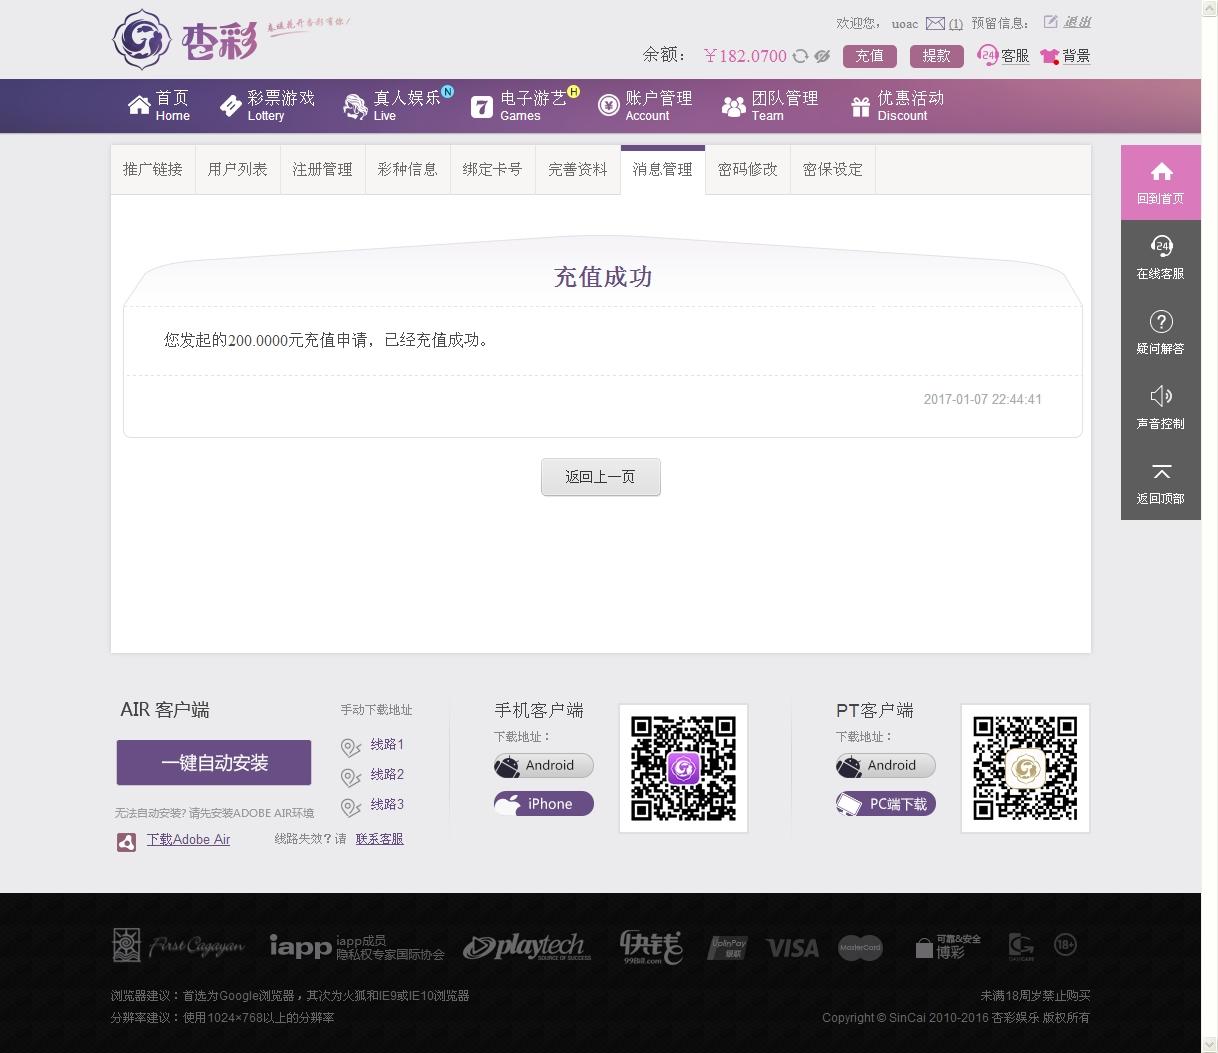The height and width of the screenshot is (1053, 1218).
Task: Click the location pin beside 线路3
Action: [350, 807]
